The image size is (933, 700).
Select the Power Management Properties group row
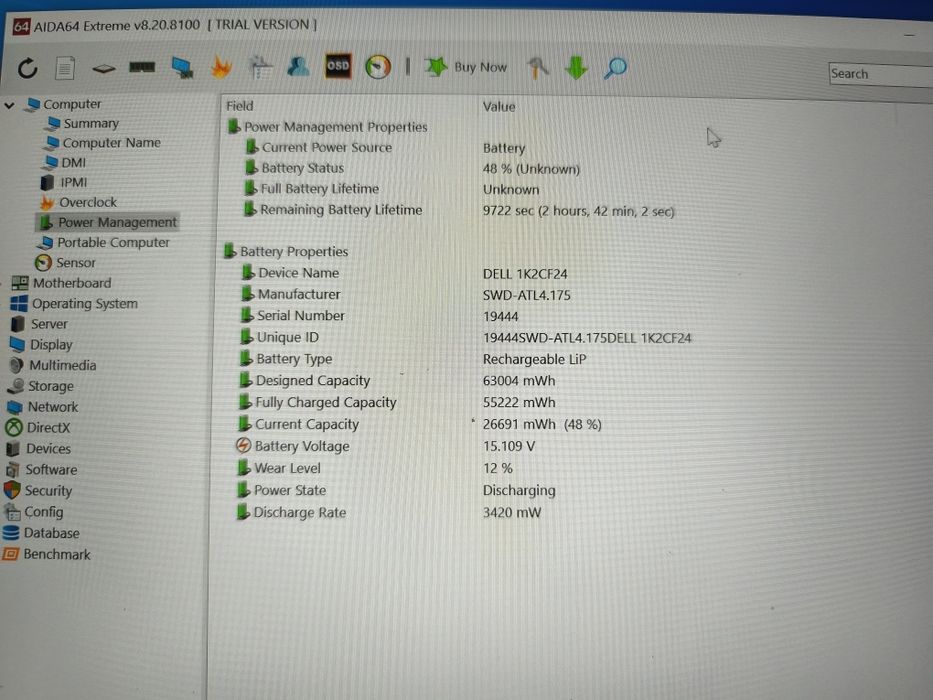[328, 127]
